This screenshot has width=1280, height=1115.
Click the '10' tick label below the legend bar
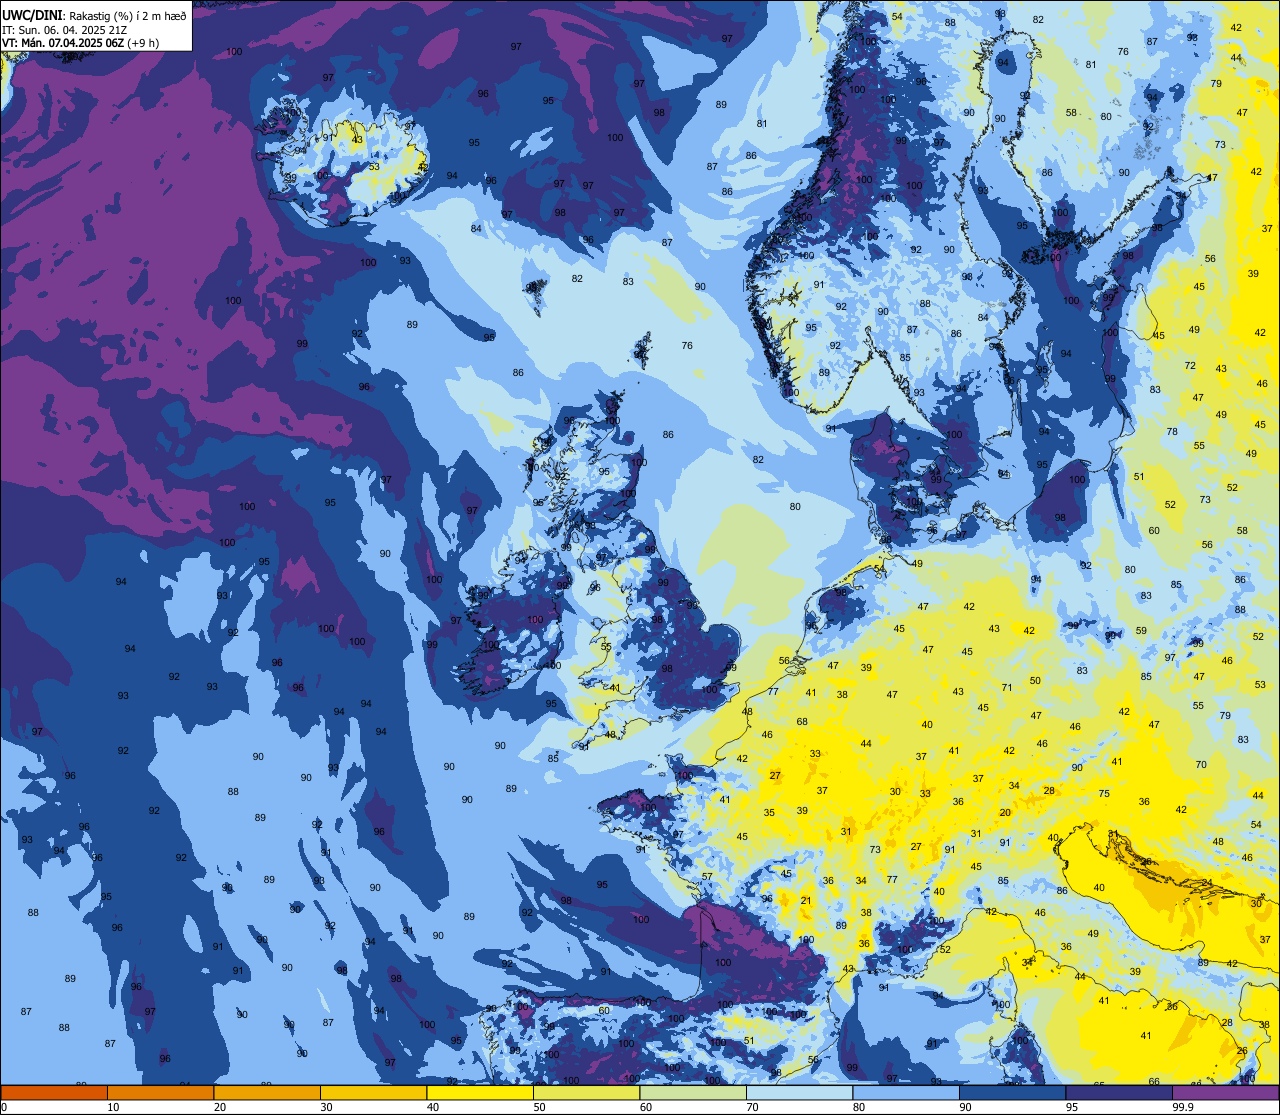click(113, 1107)
